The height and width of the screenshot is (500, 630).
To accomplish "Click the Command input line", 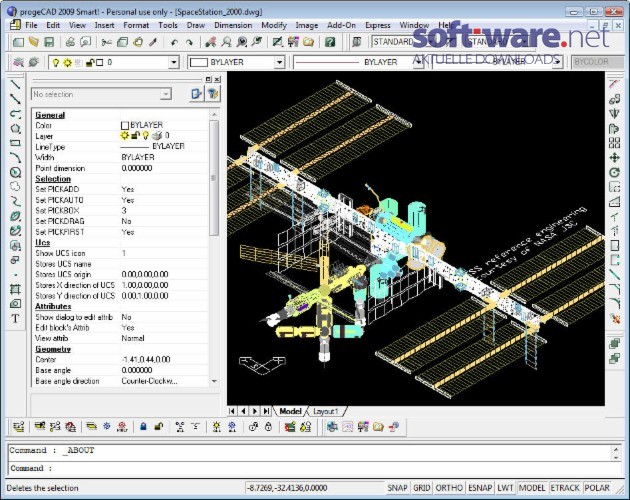I will click(313, 468).
